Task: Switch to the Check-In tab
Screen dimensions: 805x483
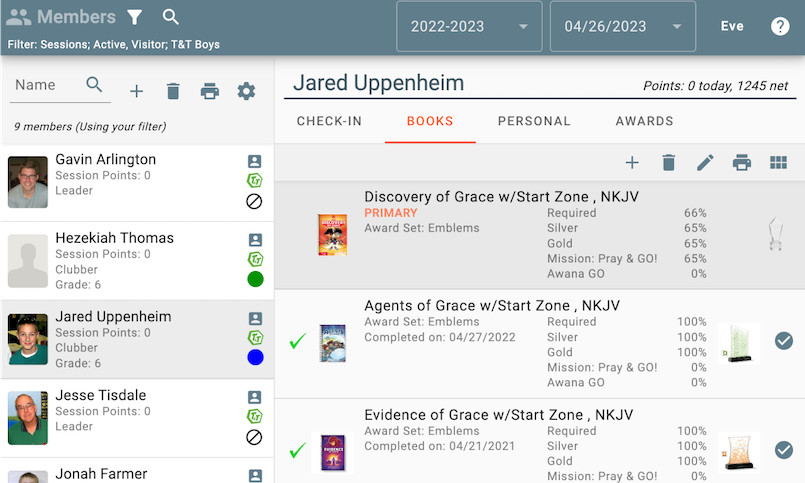Action: [329, 121]
